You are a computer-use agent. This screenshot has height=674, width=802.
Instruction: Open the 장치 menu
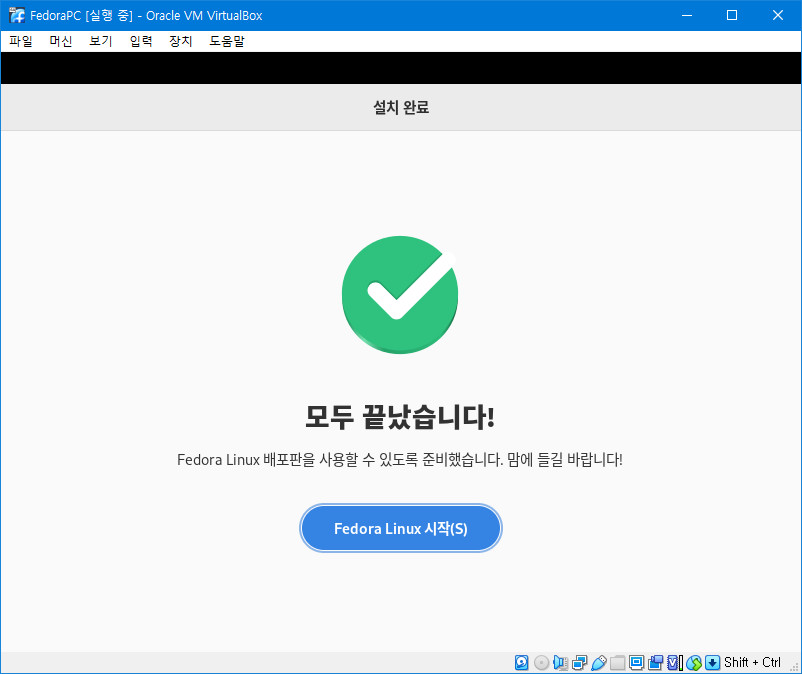point(181,41)
